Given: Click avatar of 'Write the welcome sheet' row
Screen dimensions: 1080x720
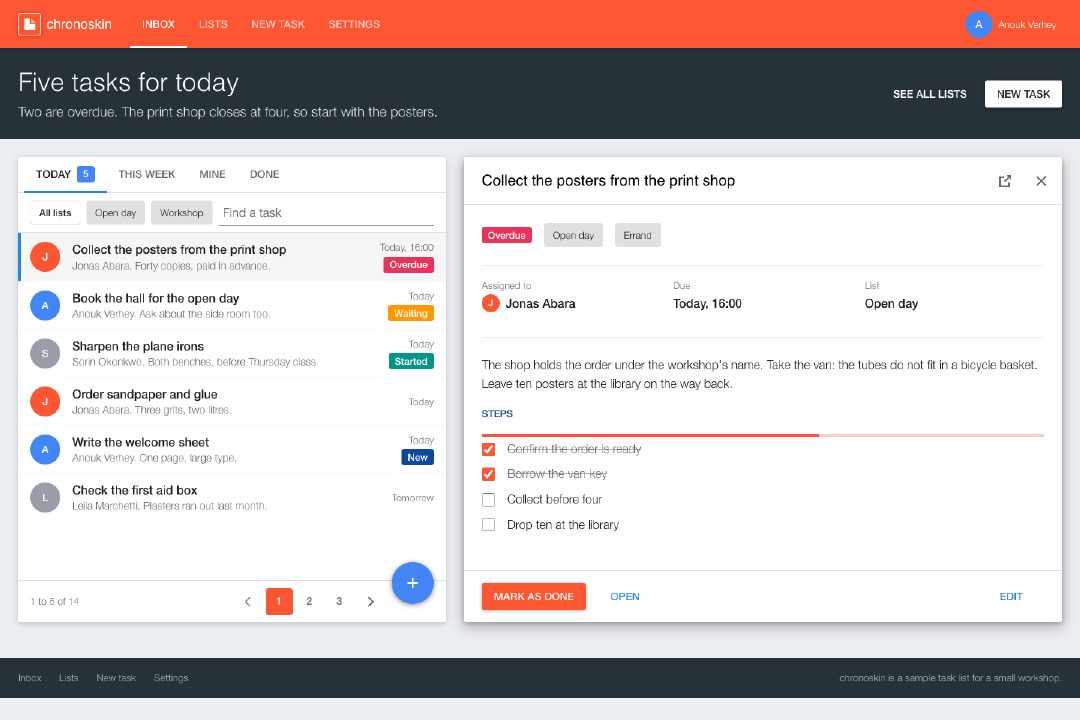Looking at the screenshot, I should pyautogui.click(x=45, y=449).
